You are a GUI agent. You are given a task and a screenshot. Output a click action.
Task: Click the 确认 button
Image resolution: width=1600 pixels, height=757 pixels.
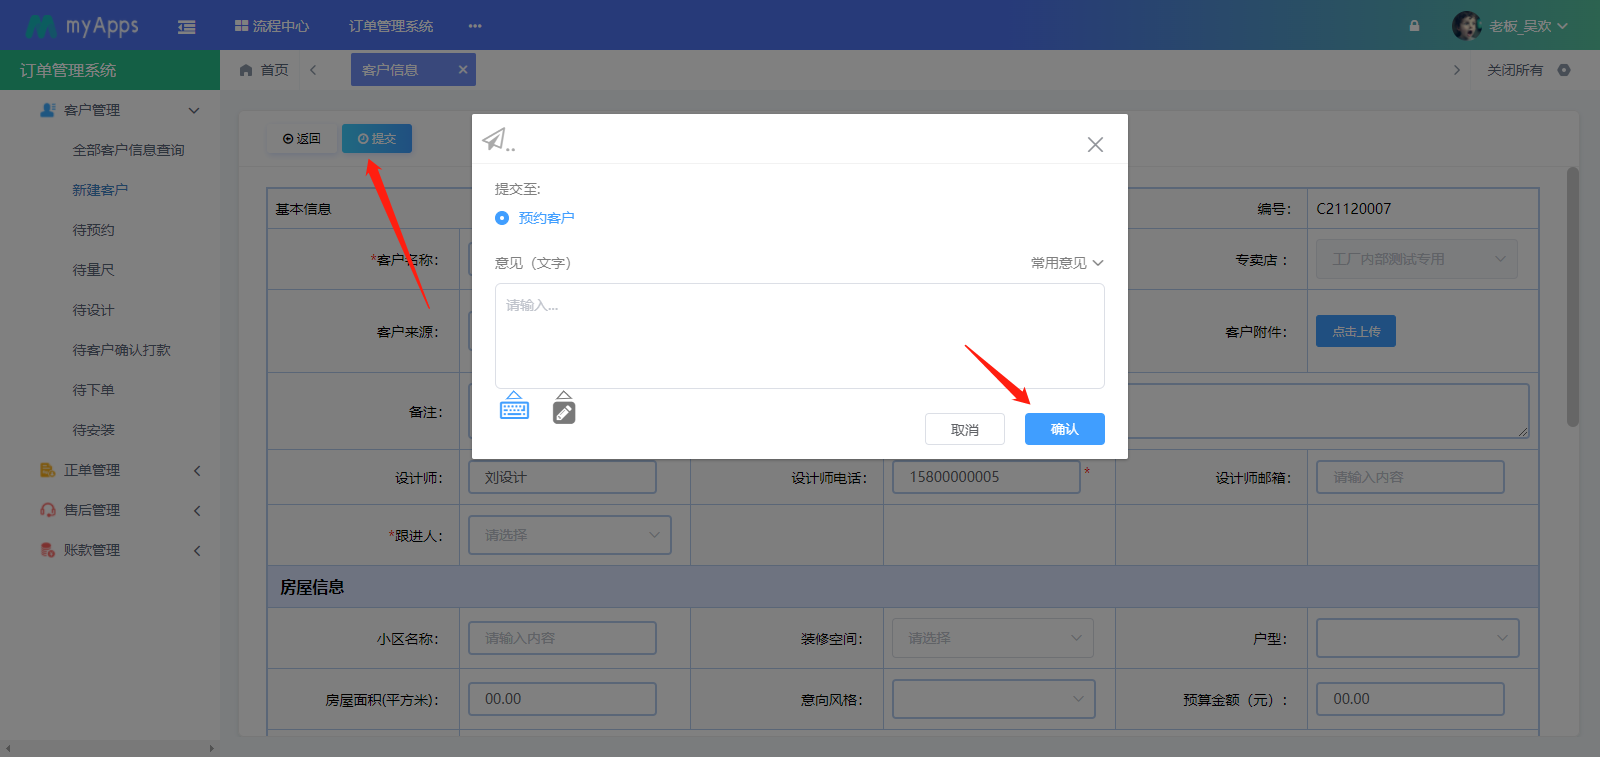click(1064, 429)
